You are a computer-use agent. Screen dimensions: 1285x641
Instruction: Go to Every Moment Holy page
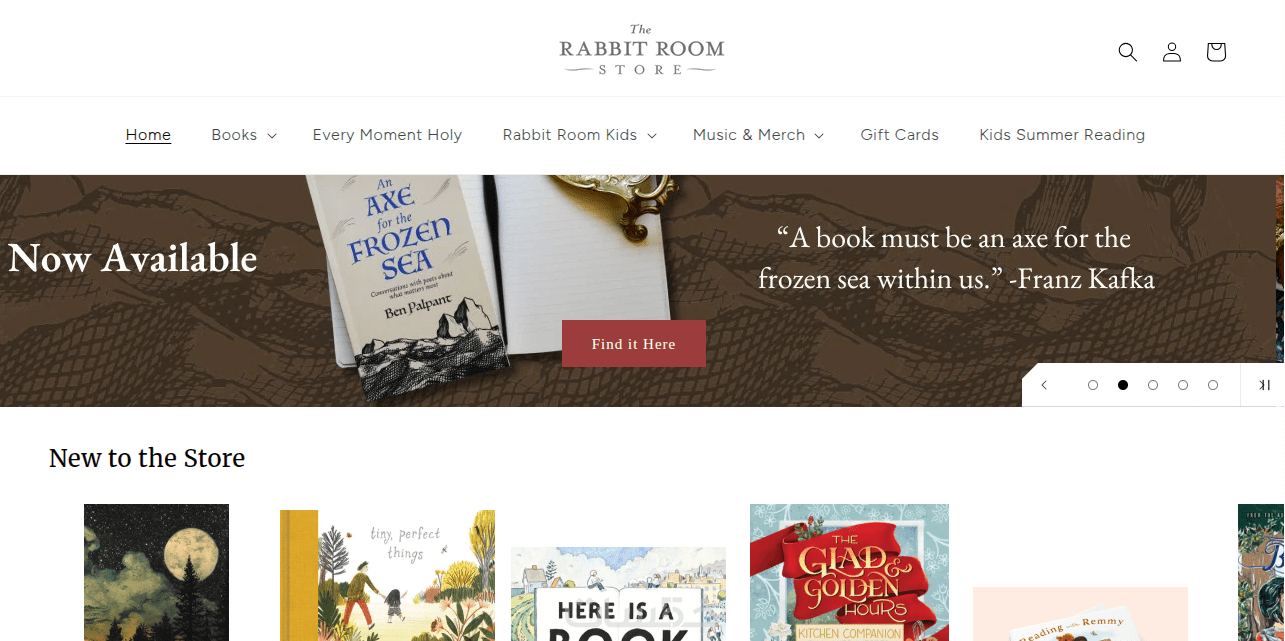coord(387,135)
